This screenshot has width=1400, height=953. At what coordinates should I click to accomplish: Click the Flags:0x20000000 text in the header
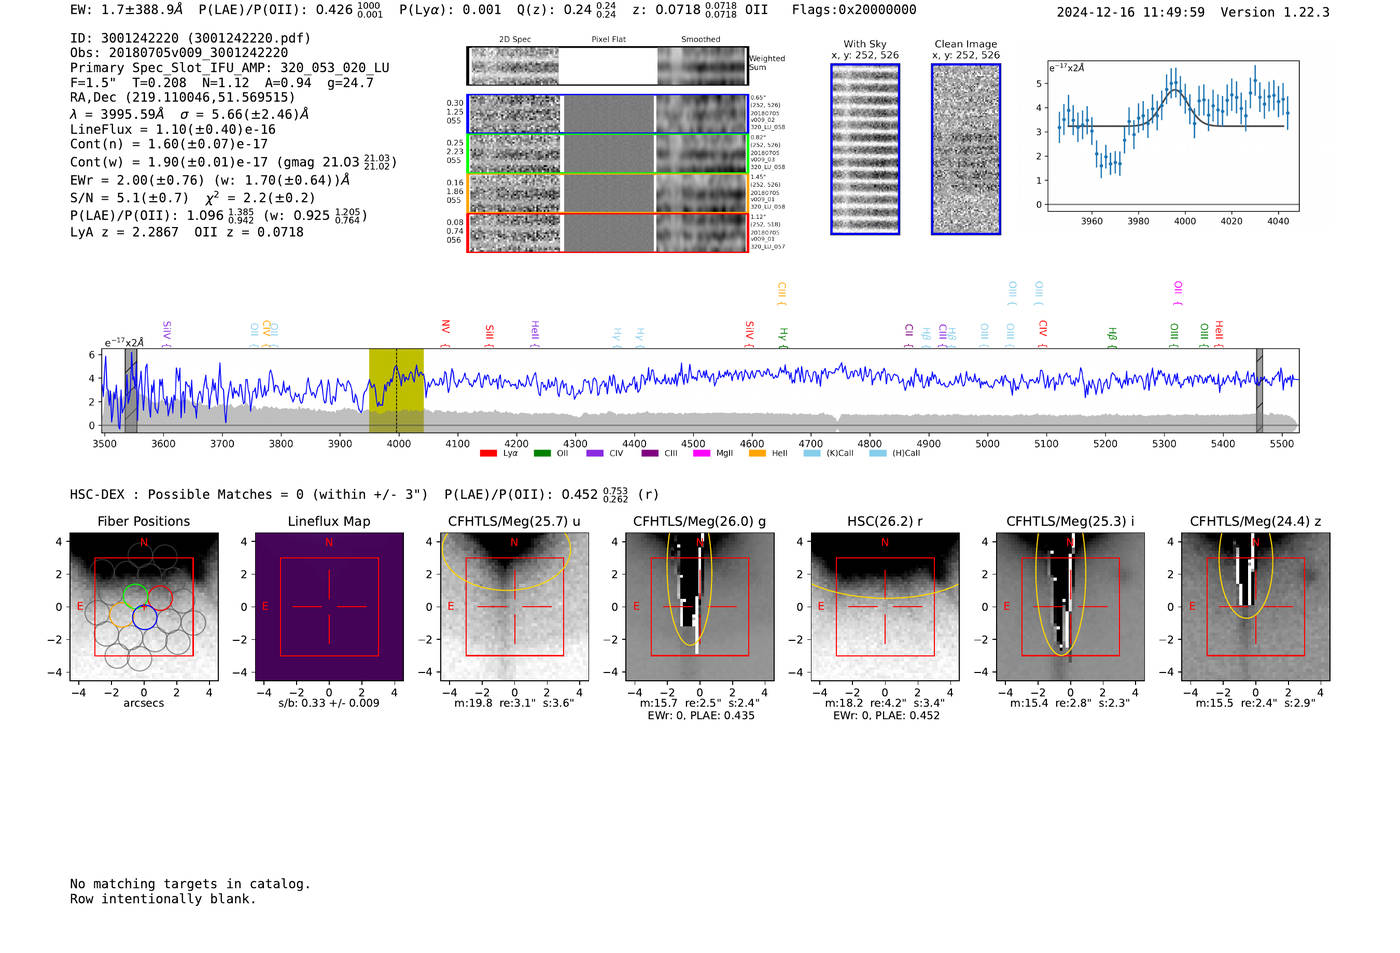pos(854,10)
